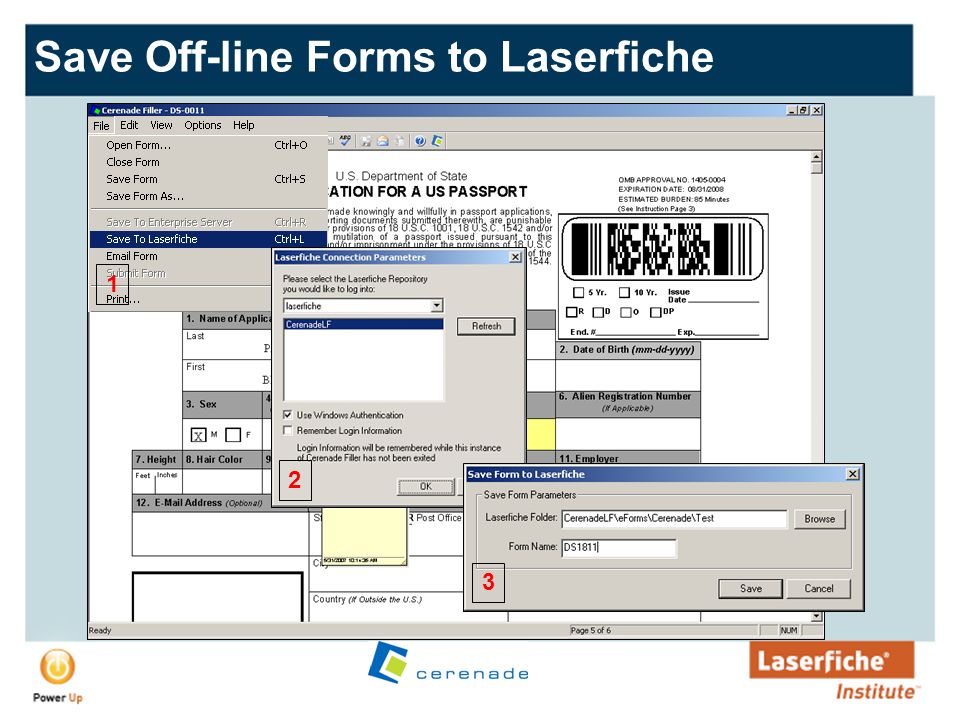Click the Date of Birth field
This screenshot has width=960, height=720.
(628, 375)
